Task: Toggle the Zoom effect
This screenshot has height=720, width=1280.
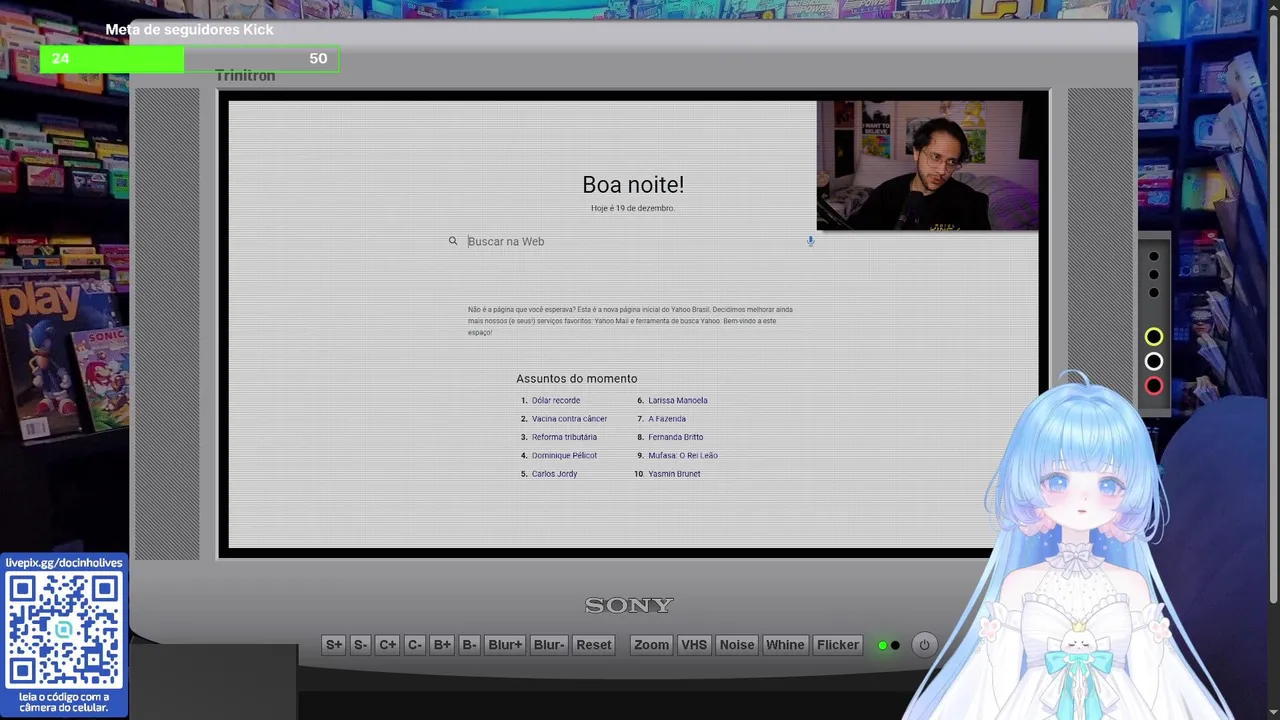Action: coord(651,645)
